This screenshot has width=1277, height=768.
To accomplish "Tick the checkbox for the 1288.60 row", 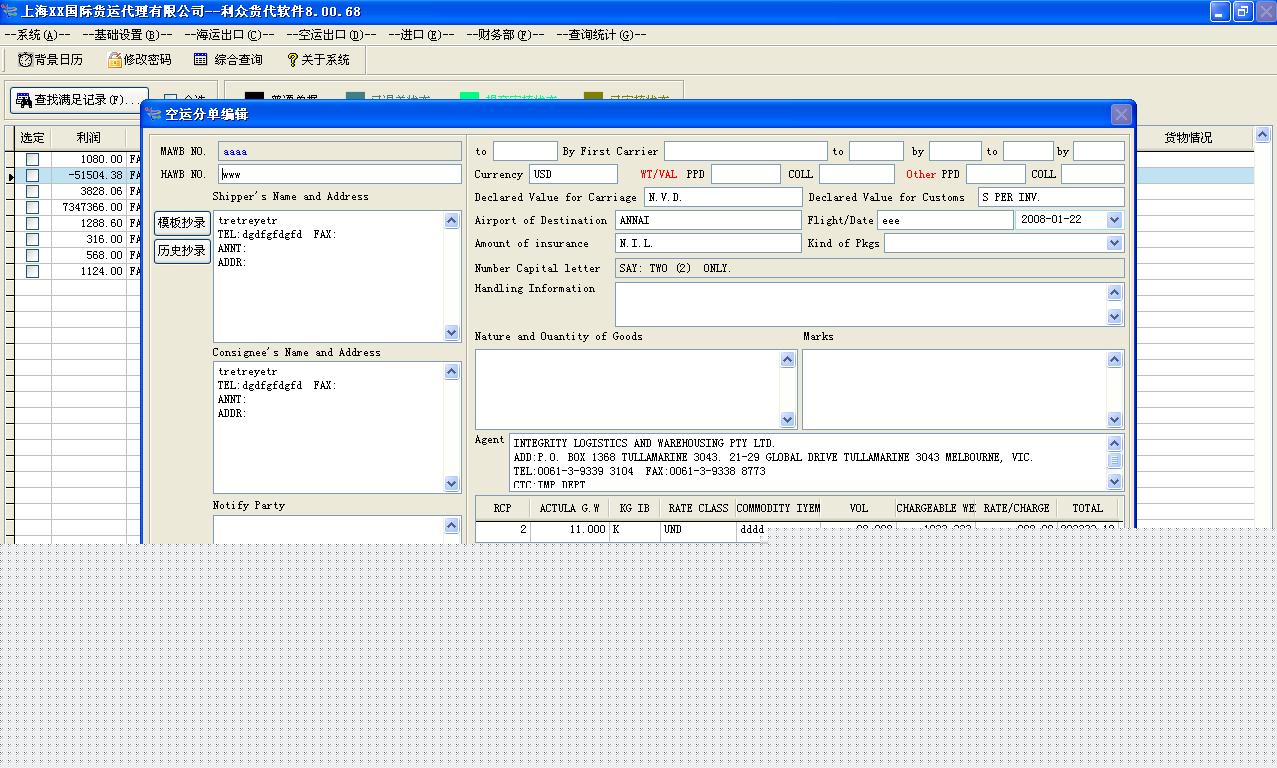I will [x=33, y=223].
